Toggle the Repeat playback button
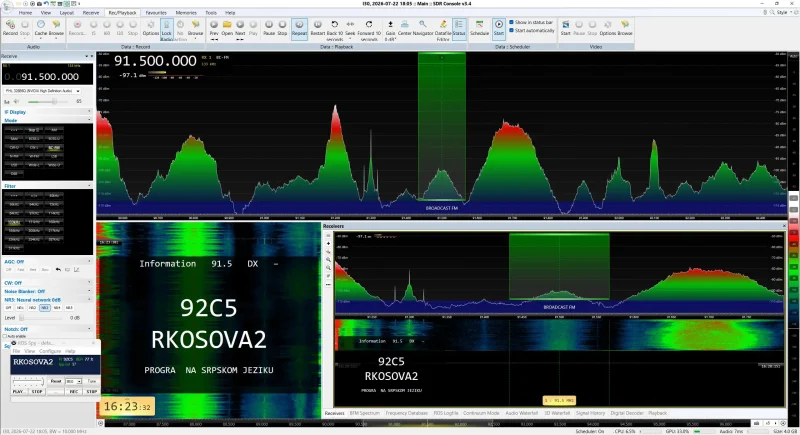This screenshot has height=435, width=800. tap(299, 28)
